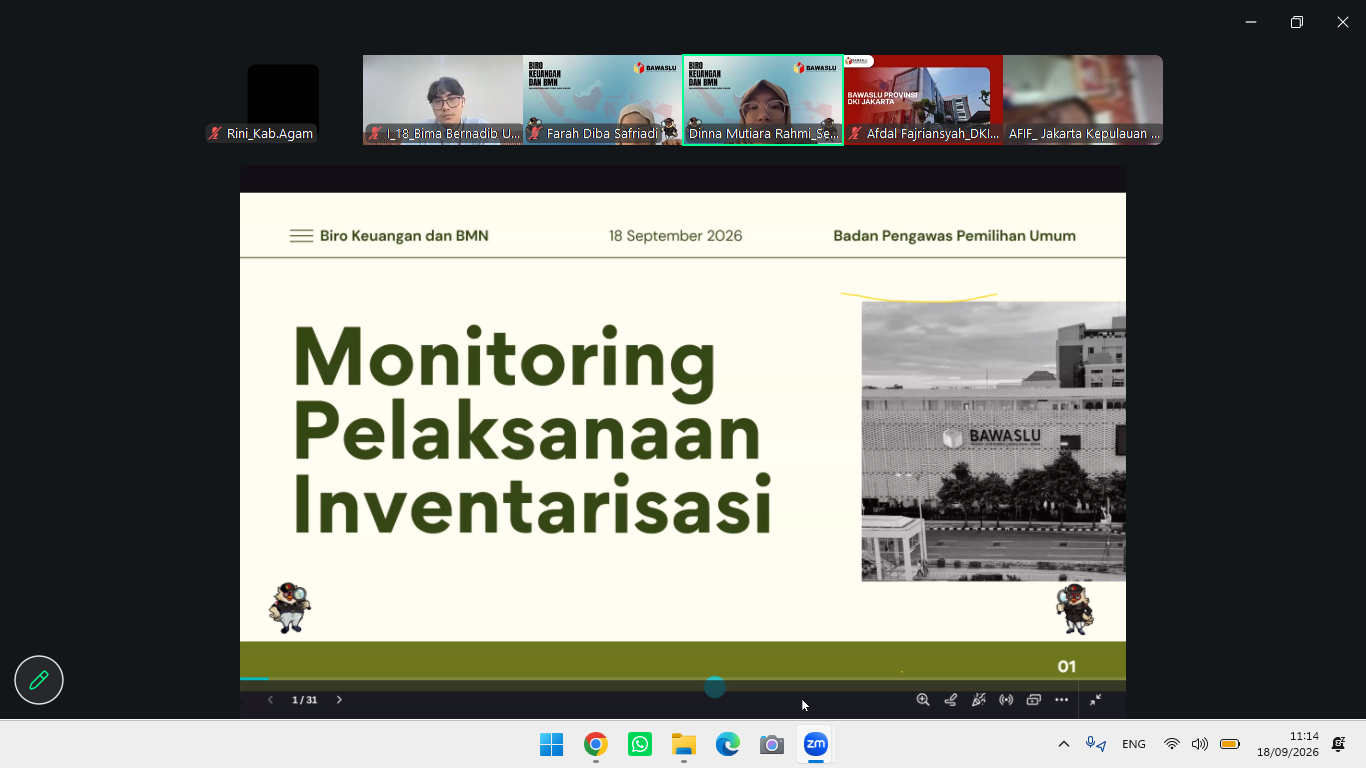Open WhatsApp from the taskbar
1366x768 pixels.
(640, 744)
